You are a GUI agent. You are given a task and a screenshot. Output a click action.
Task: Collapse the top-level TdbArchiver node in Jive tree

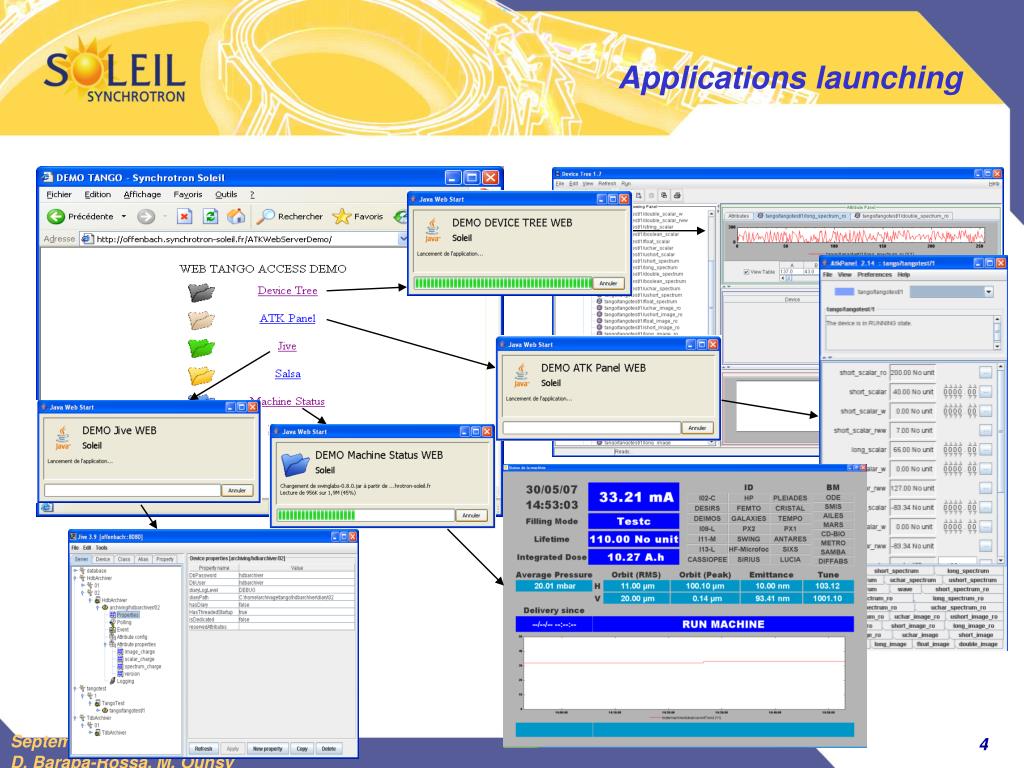[x=75, y=718]
